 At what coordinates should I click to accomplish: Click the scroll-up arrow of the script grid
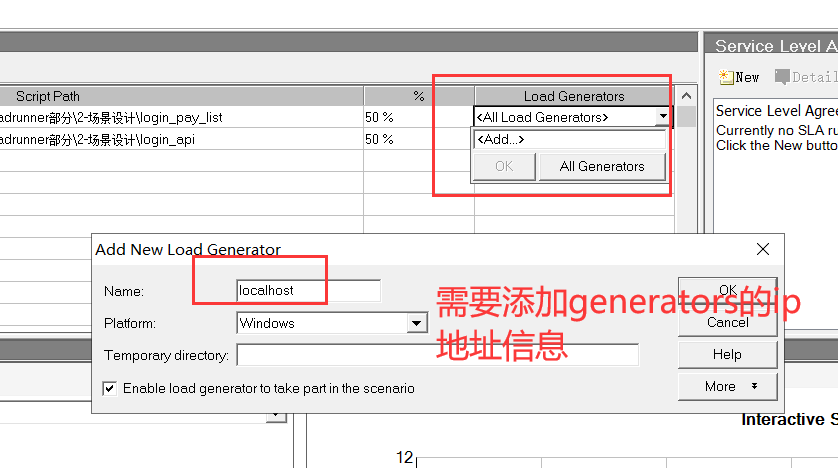tap(686, 96)
